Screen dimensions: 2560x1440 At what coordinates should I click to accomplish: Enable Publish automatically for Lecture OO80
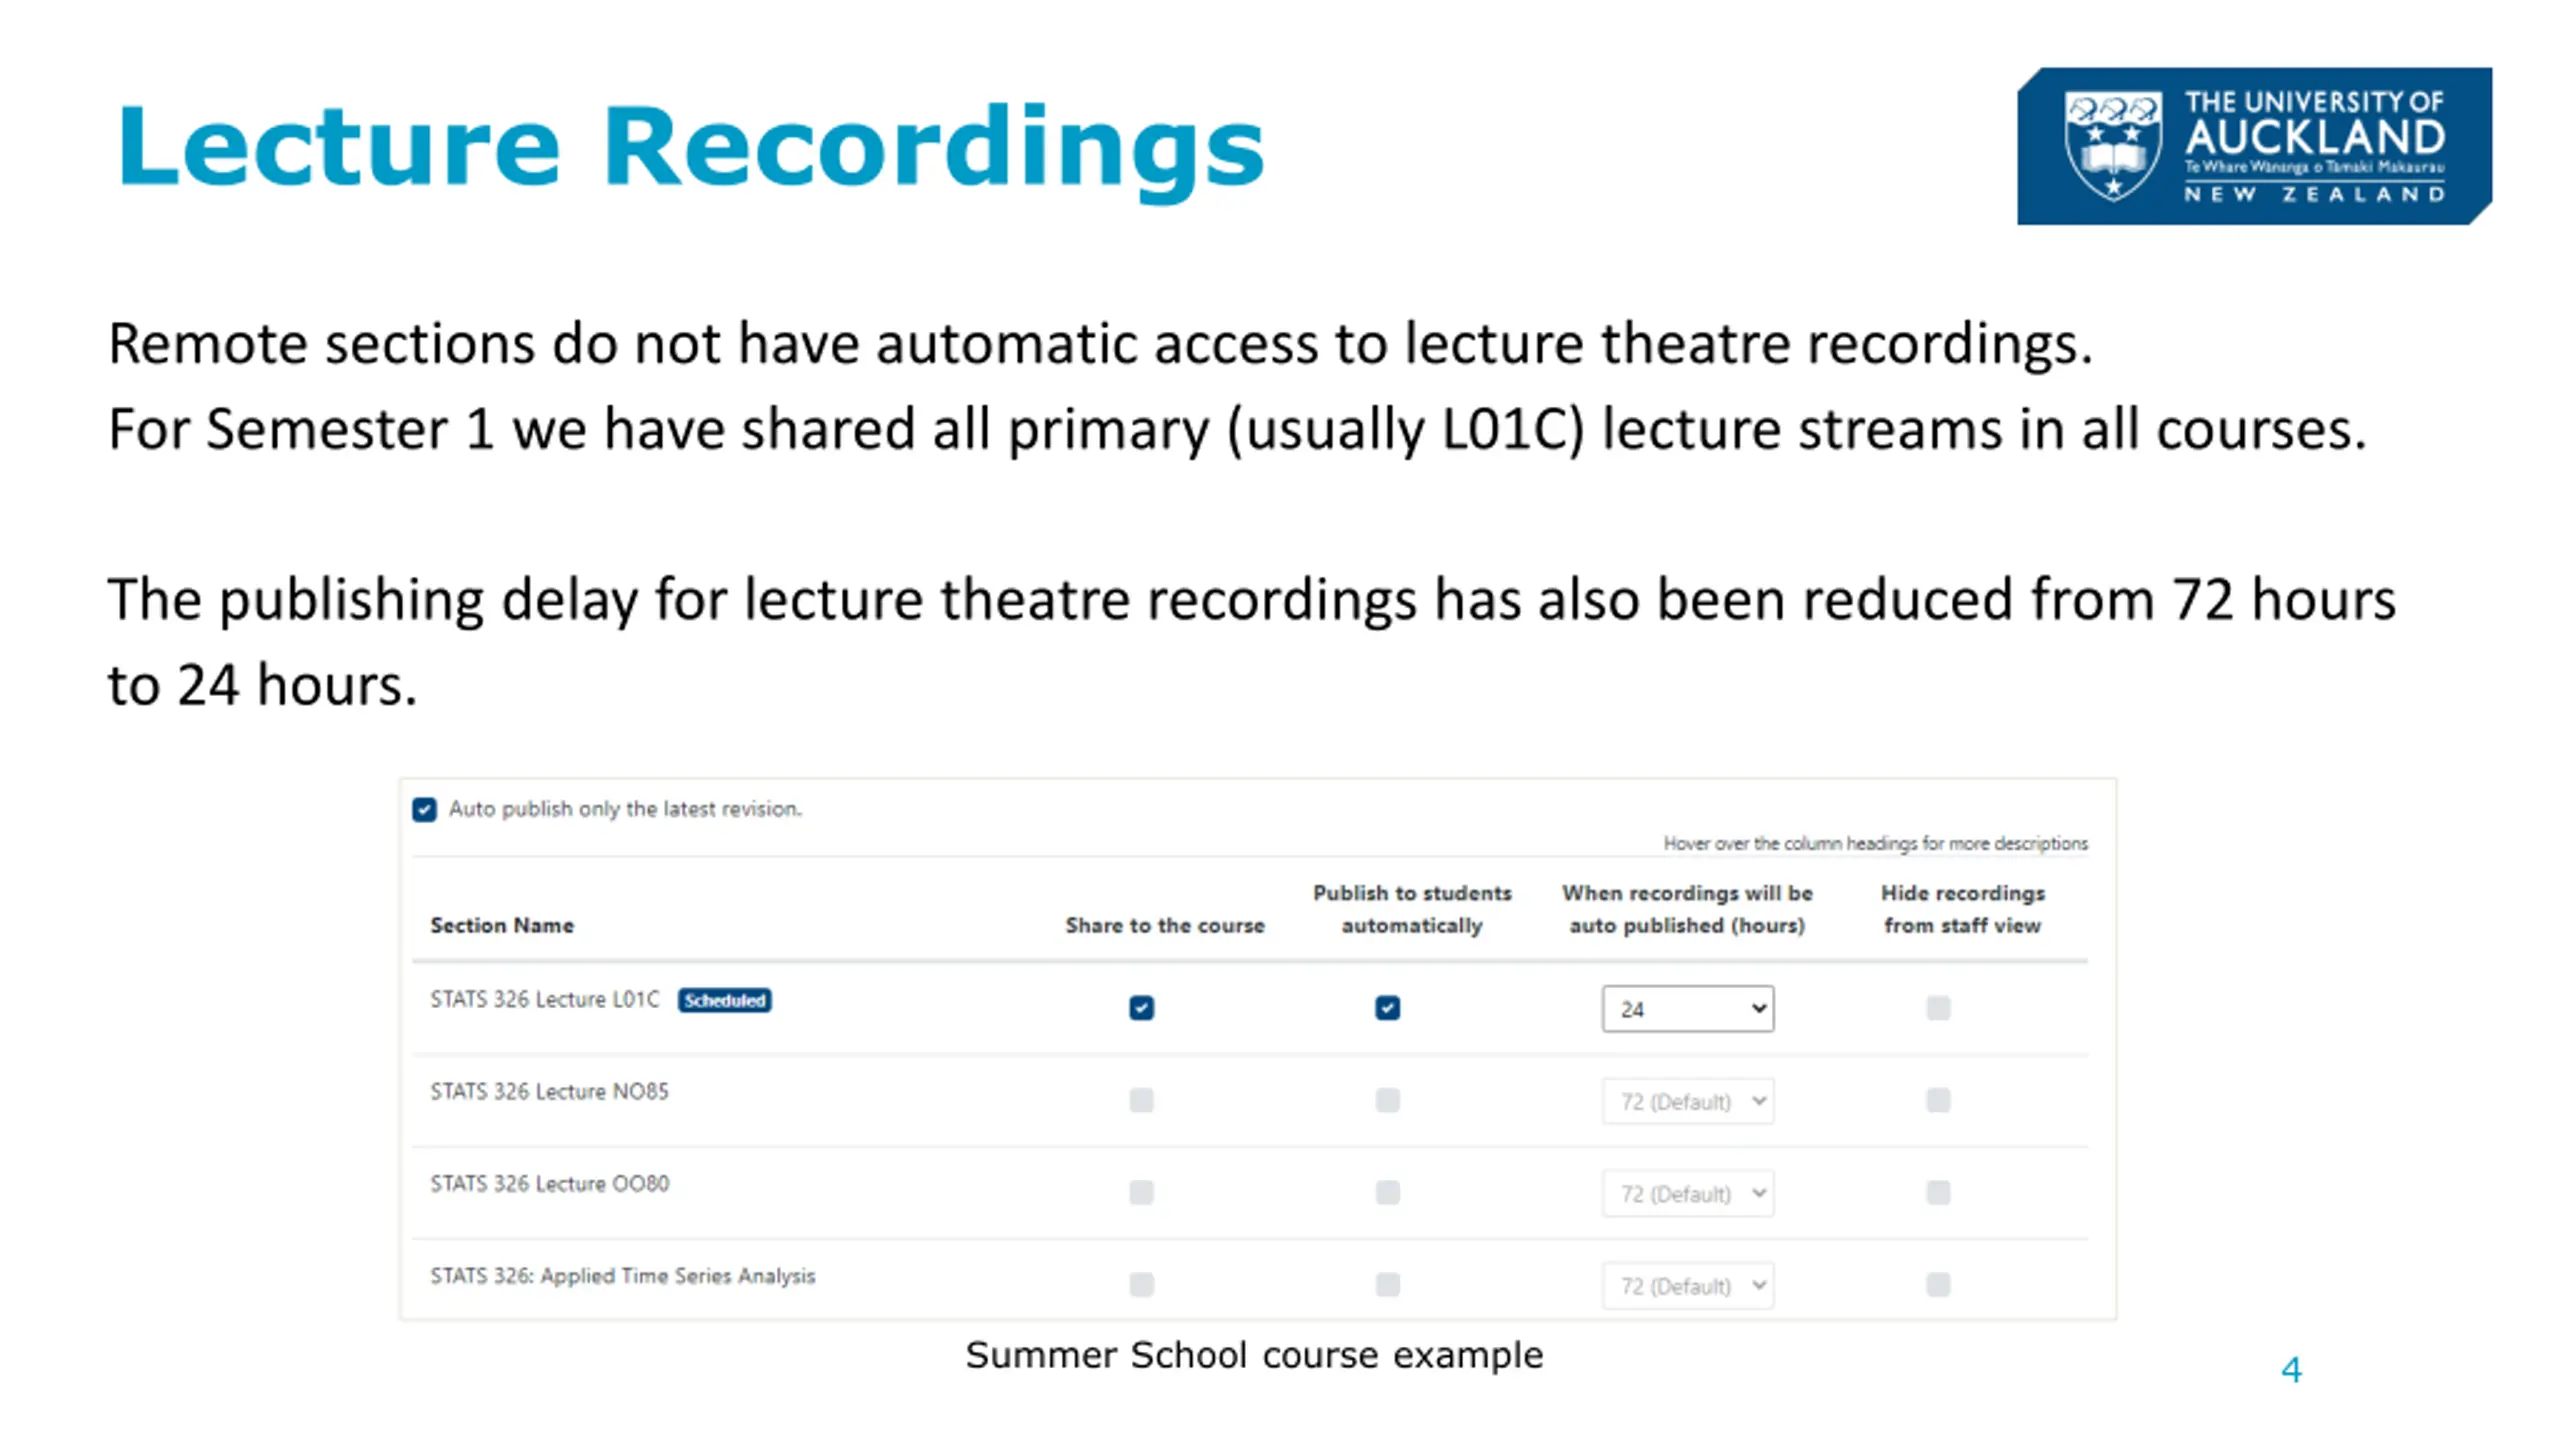[x=1387, y=1192]
